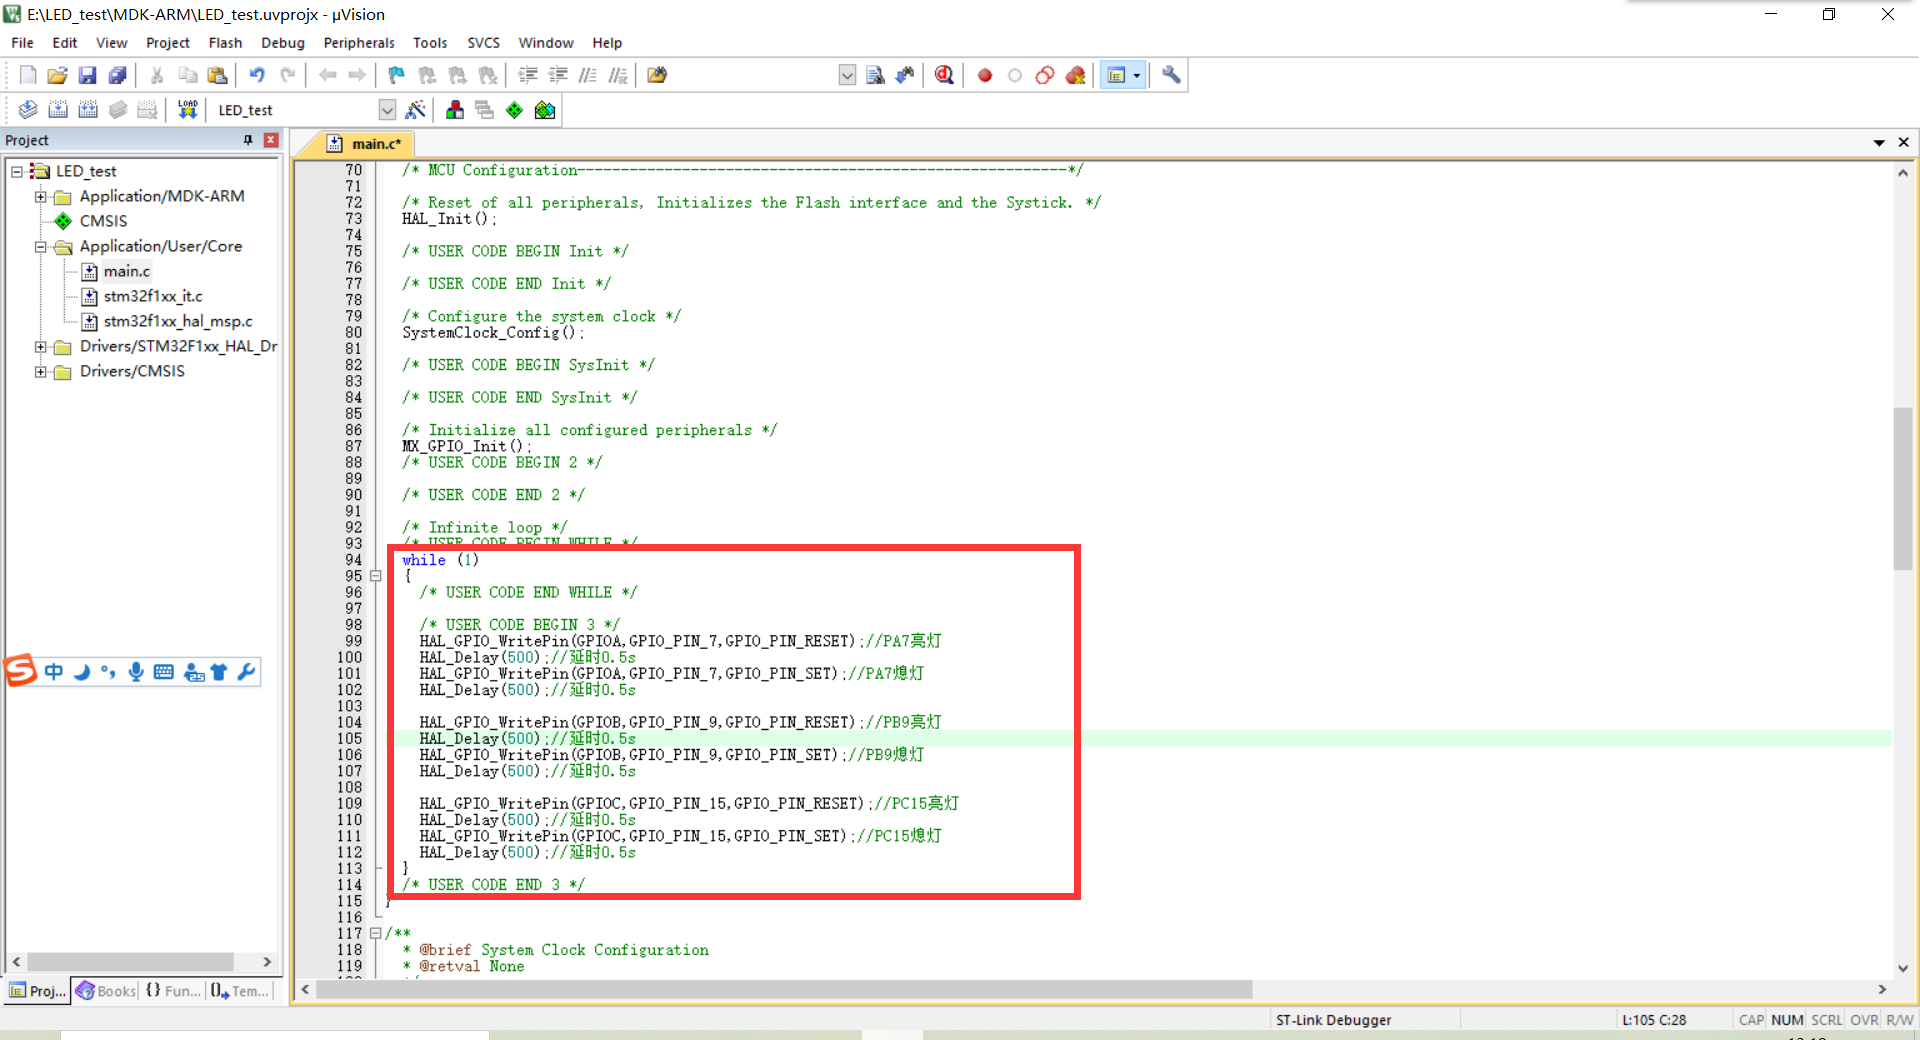Screen dimensions: 1920x1040
Task: Indent selected lines using the Indent icon
Action: (528, 75)
